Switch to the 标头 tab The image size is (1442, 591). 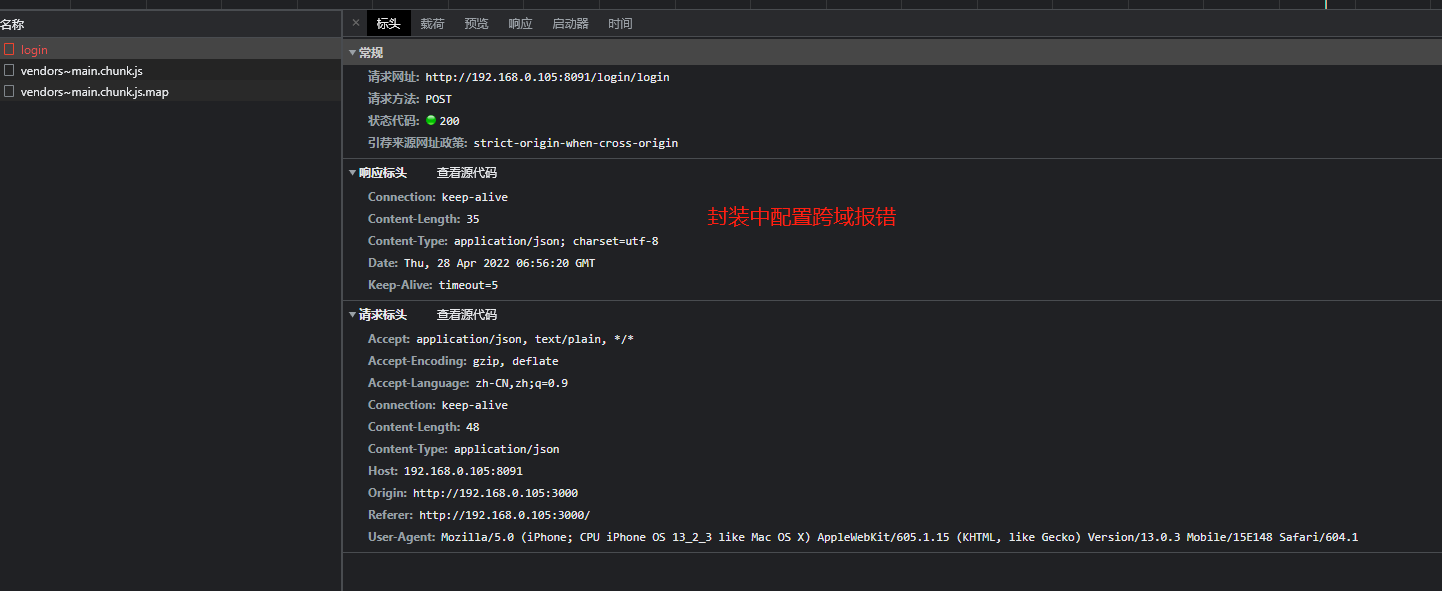tap(388, 24)
